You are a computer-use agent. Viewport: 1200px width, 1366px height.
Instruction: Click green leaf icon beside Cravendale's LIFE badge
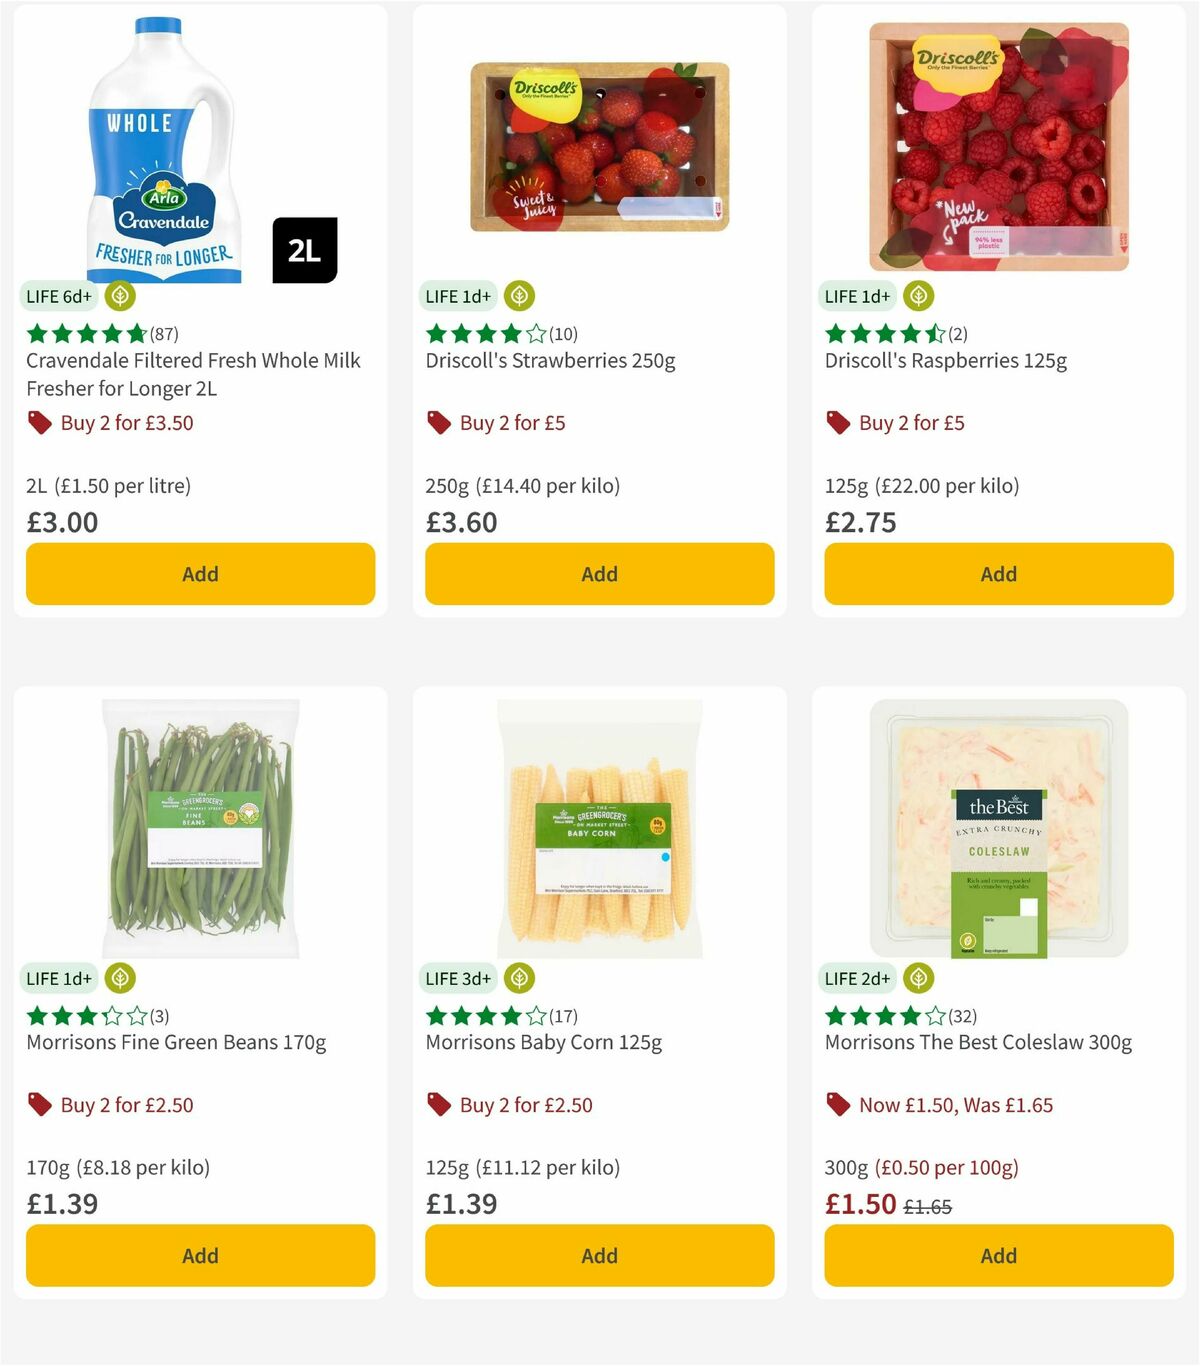pyautogui.click(x=119, y=295)
